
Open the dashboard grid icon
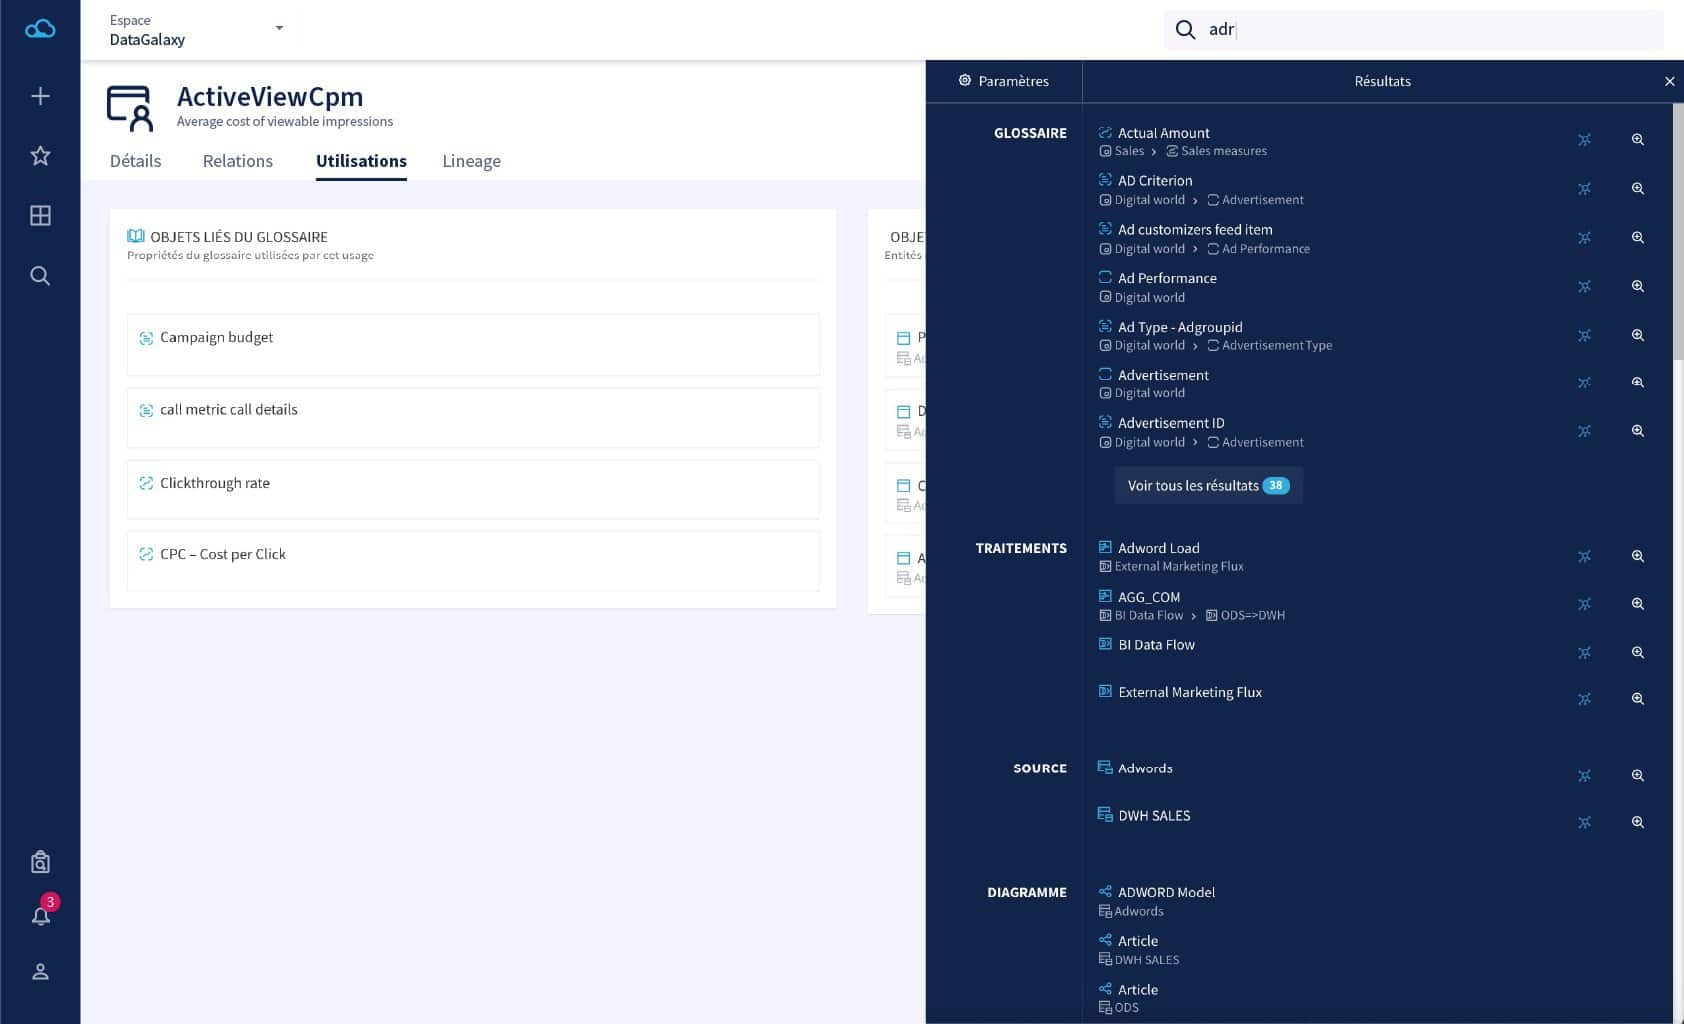point(40,216)
